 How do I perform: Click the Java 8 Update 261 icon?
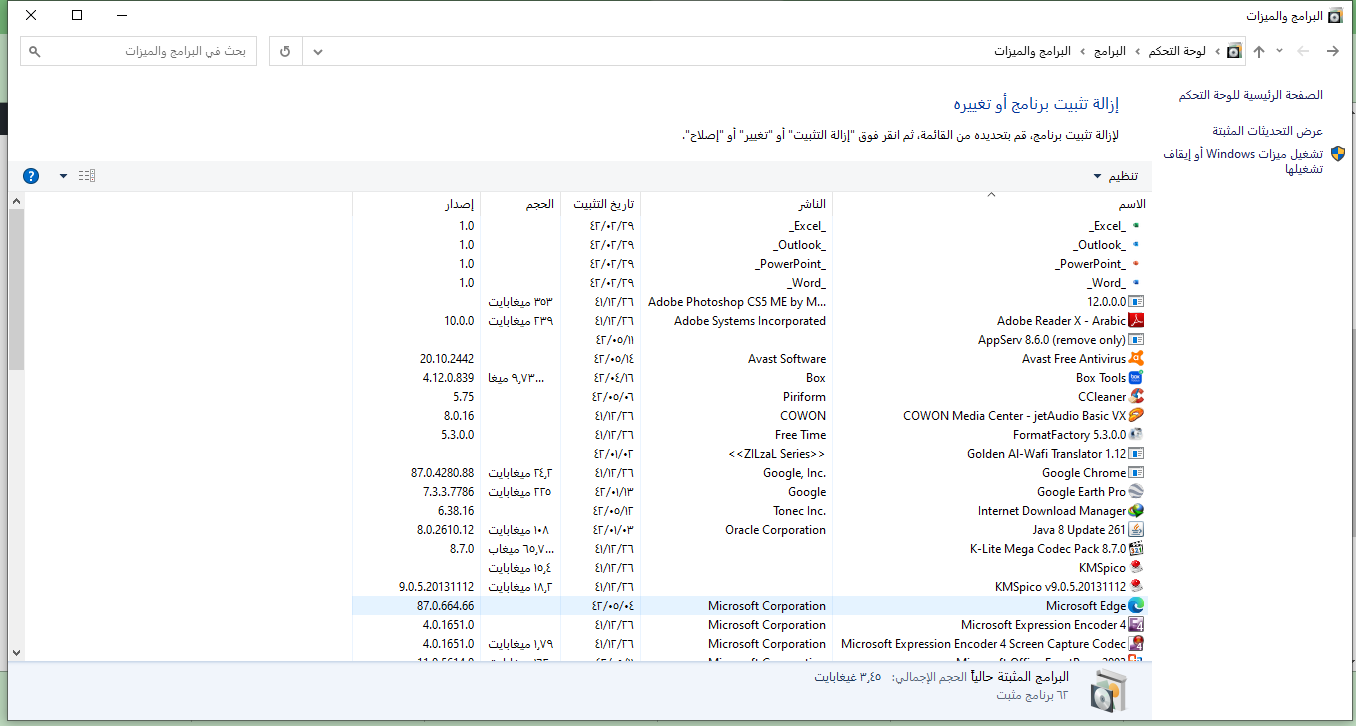tap(1136, 530)
